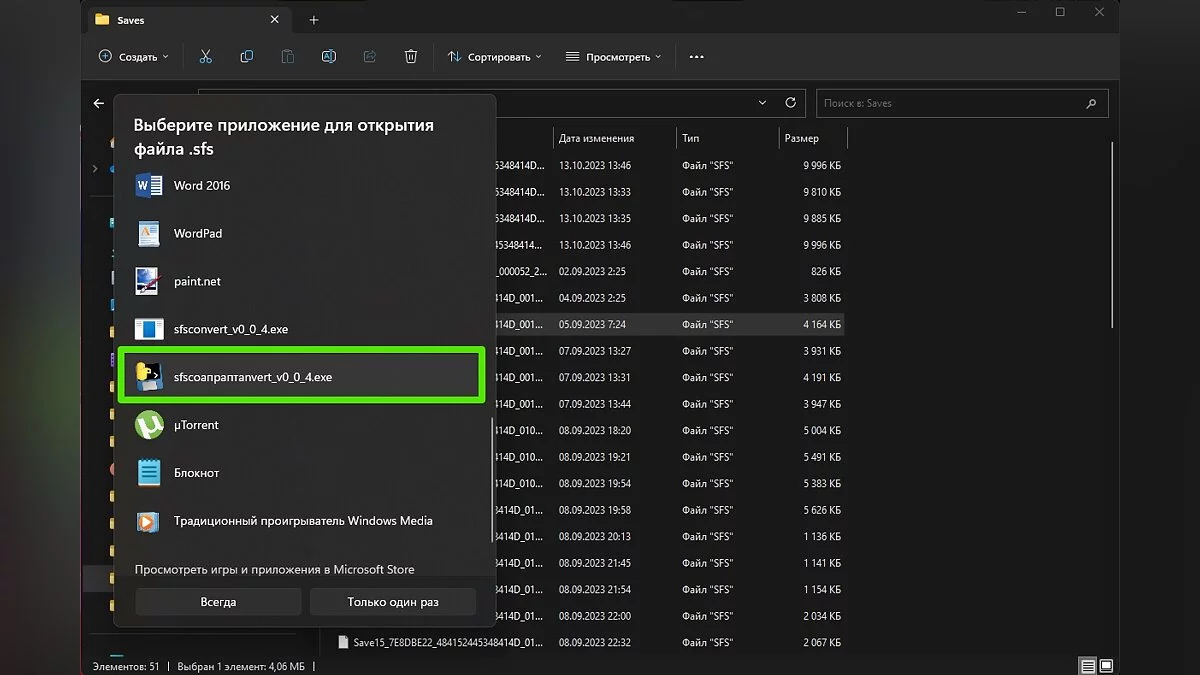Click the Refresh icon beside address bar

click(791, 103)
